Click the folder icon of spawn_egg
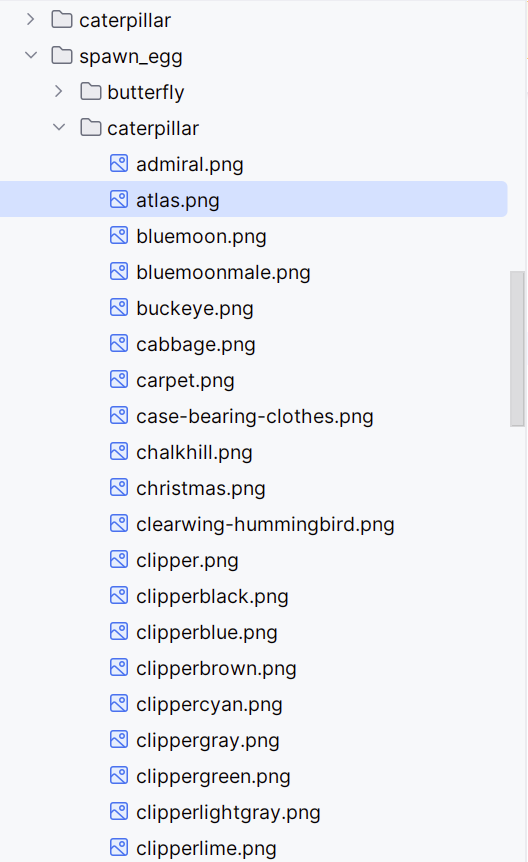 [x=62, y=56]
